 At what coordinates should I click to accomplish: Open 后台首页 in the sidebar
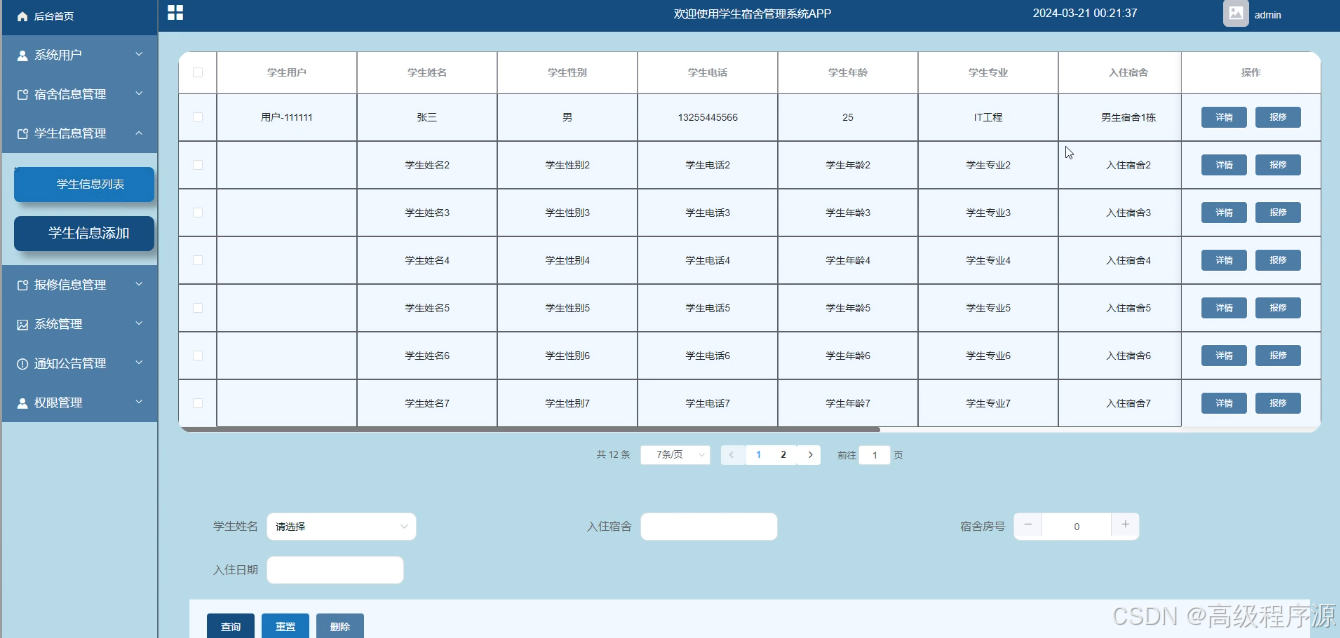(79, 16)
